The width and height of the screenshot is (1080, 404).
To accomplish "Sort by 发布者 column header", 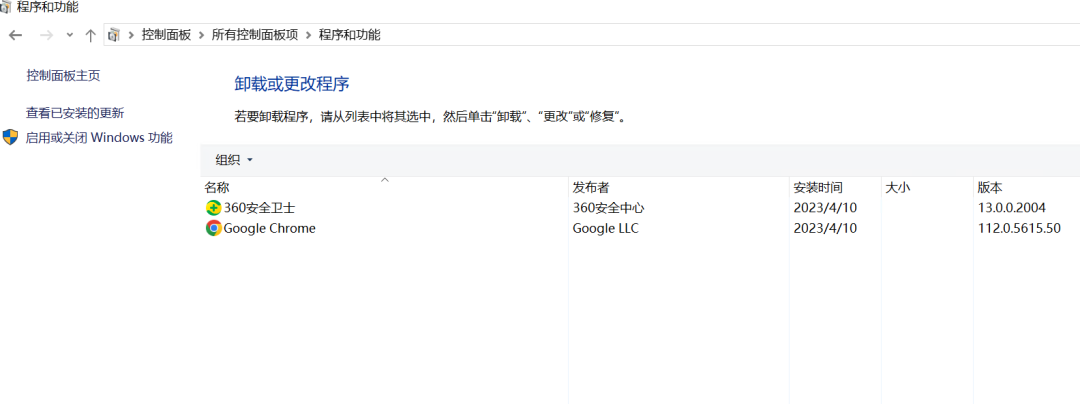I will coord(591,187).
